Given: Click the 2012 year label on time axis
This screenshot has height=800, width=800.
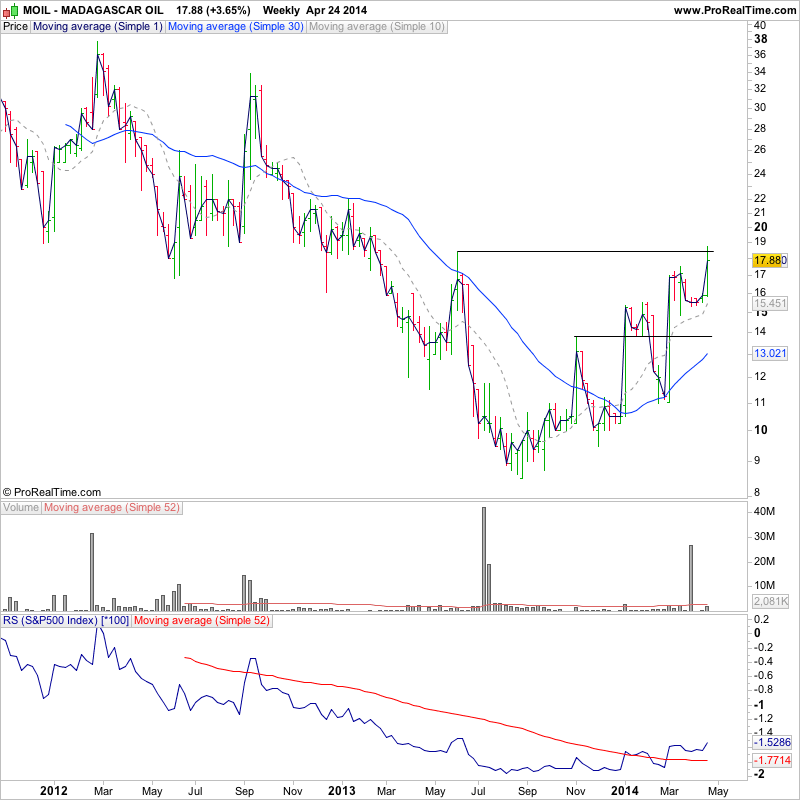Looking at the screenshot, I should point(54,791).
